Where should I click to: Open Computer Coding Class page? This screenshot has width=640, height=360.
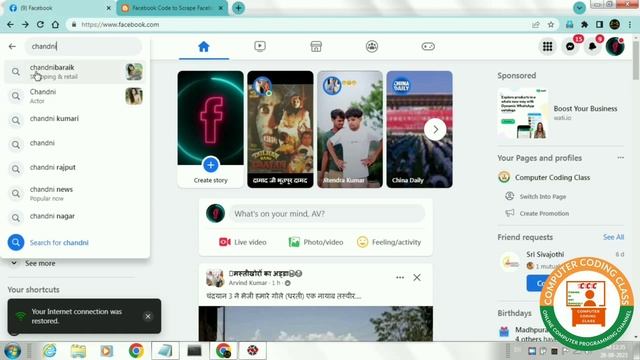(x=552, y=178)
